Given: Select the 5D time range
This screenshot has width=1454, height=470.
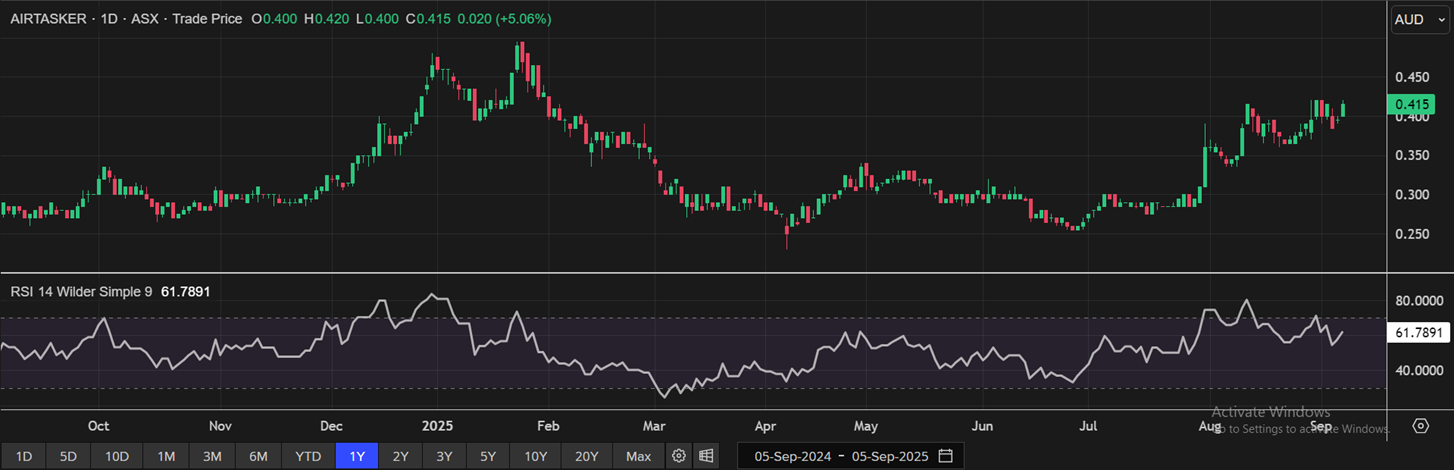Looking at the screenshot, I should (68, 456).
